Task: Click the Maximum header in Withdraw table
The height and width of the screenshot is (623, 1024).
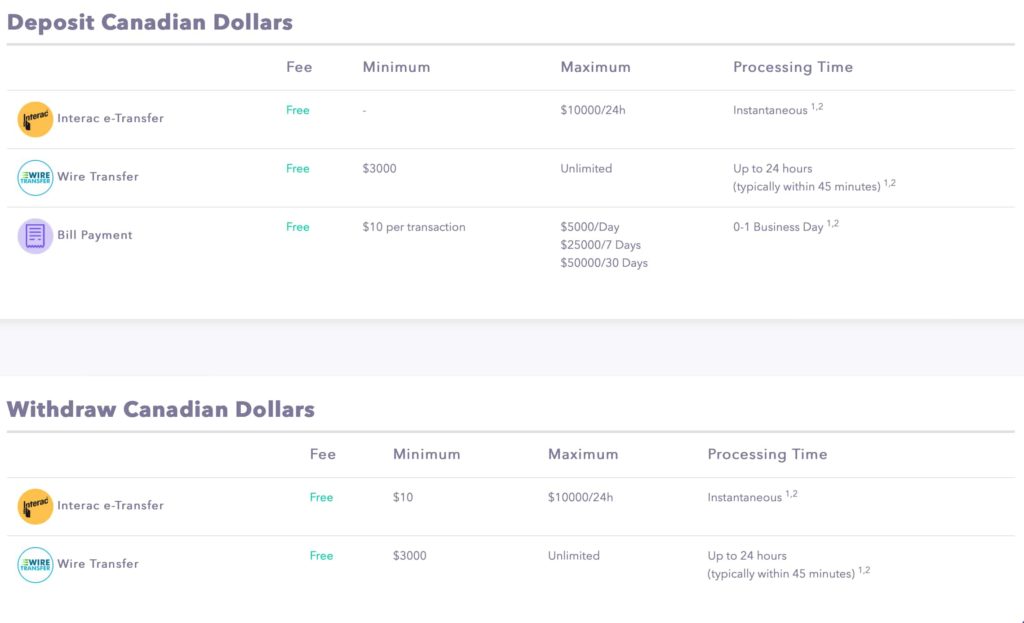Action: point(583,455)
